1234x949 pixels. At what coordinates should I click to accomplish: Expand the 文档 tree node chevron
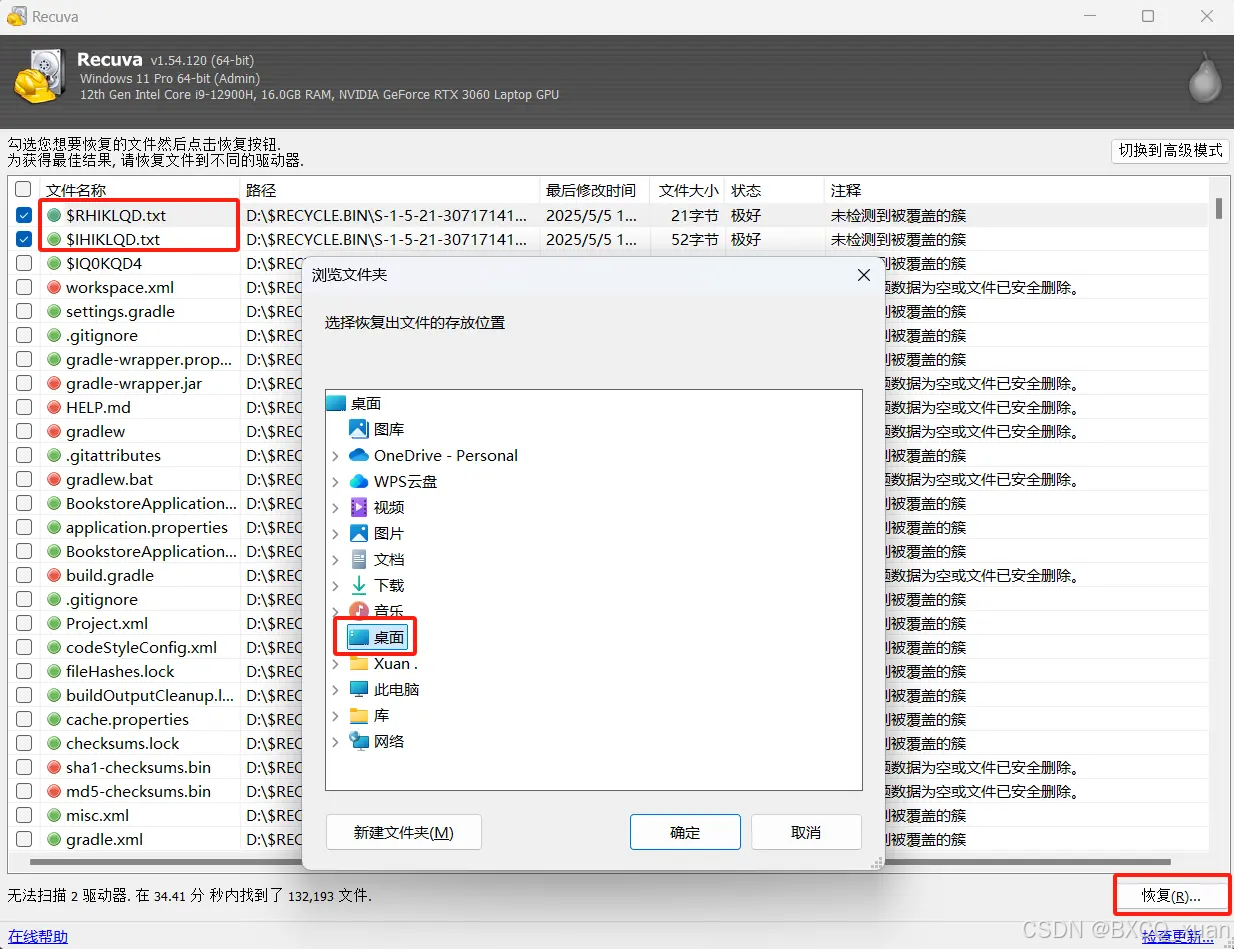(336, 560)
